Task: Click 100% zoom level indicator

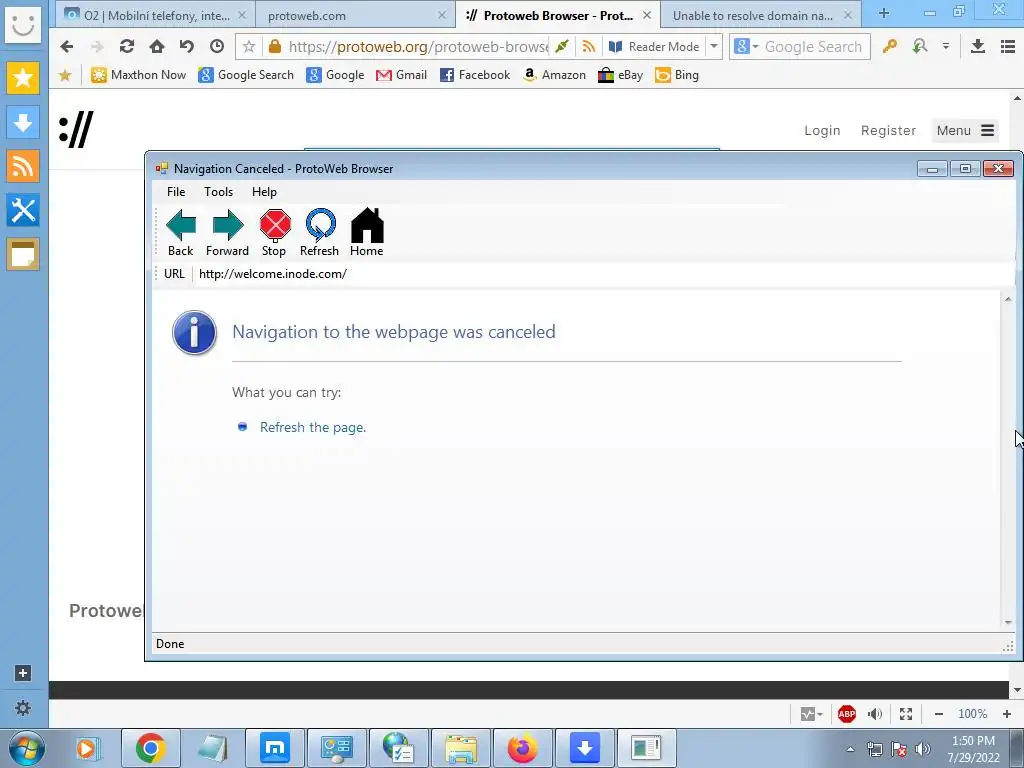Action: click(972, 714)
